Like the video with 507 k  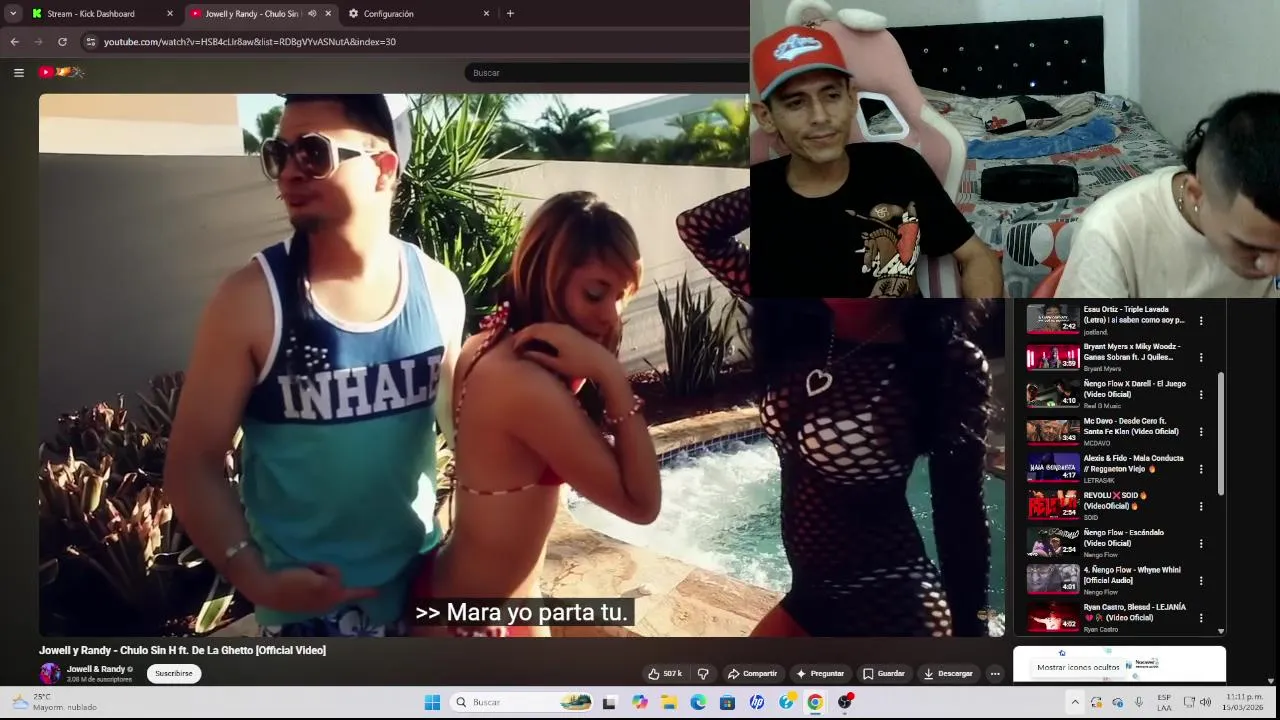[665, 674]
